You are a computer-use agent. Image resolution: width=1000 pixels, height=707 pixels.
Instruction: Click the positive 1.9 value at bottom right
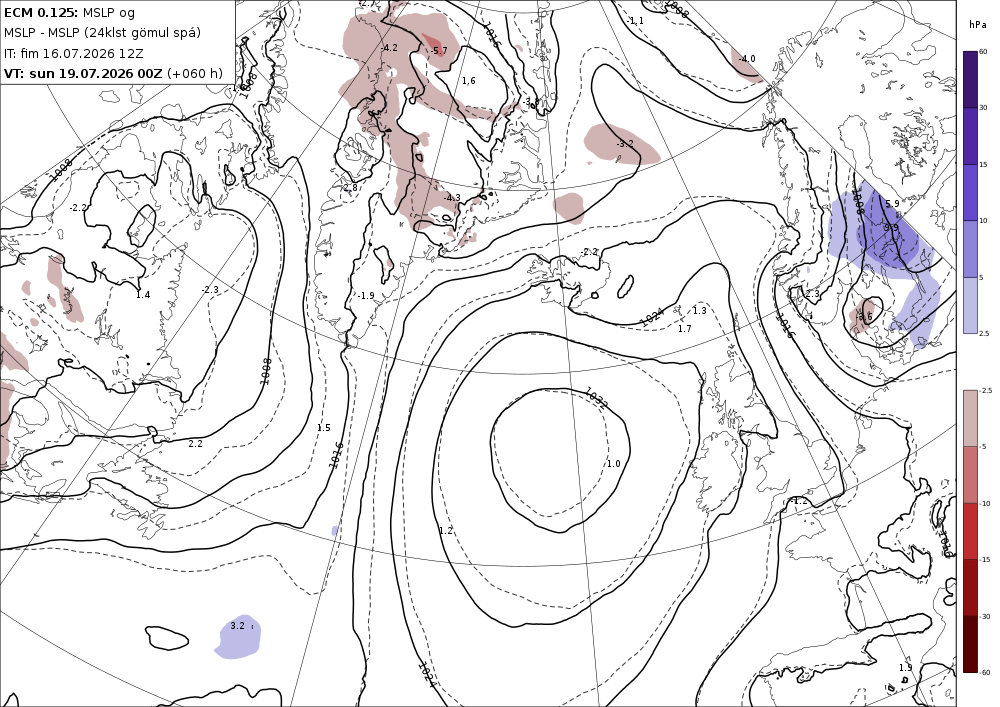906,667
